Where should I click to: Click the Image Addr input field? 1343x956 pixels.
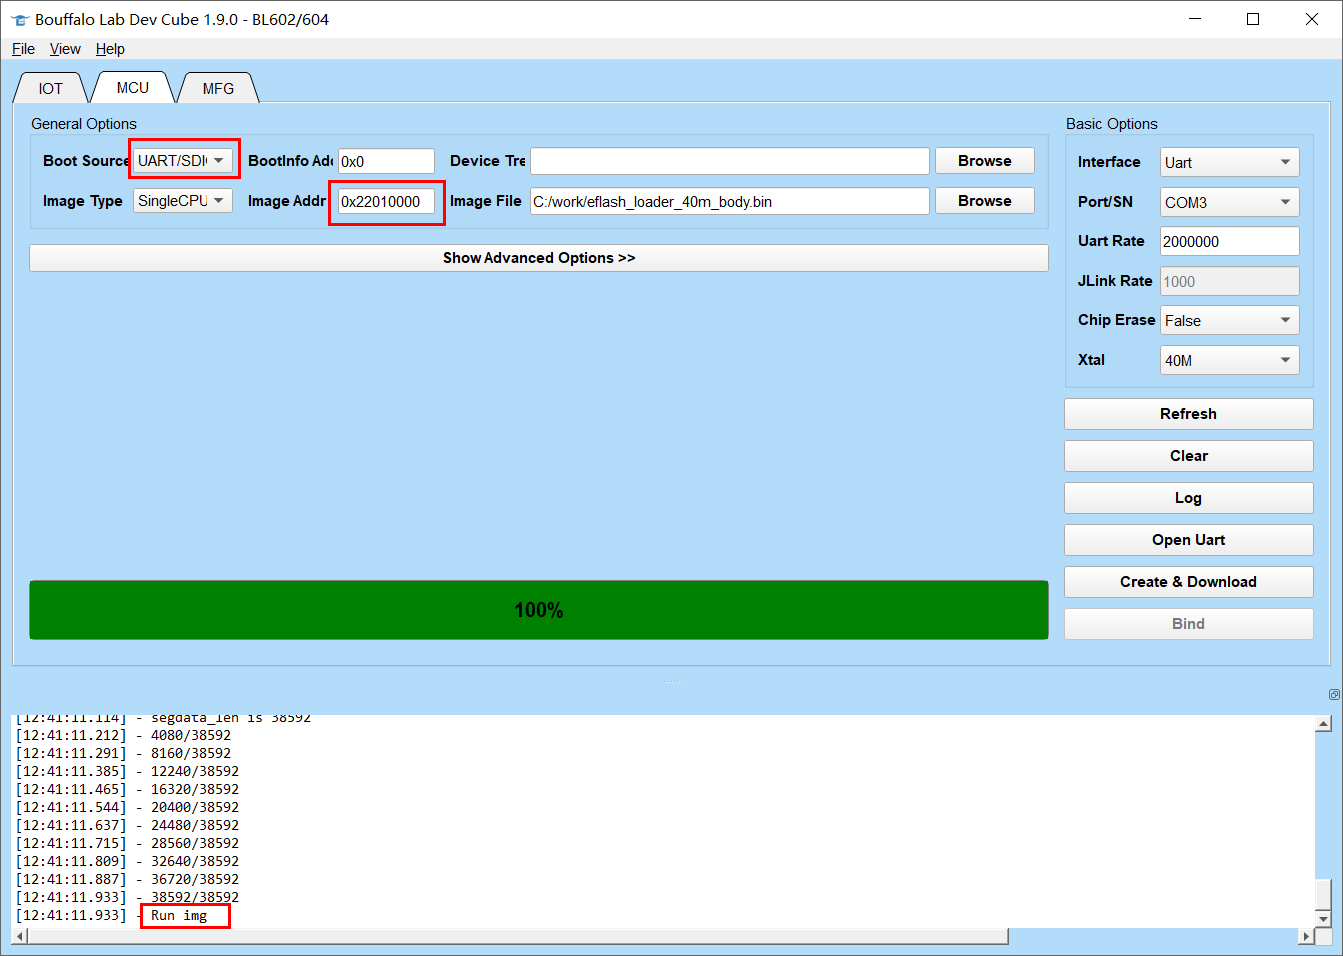click(x=386, y=201)
